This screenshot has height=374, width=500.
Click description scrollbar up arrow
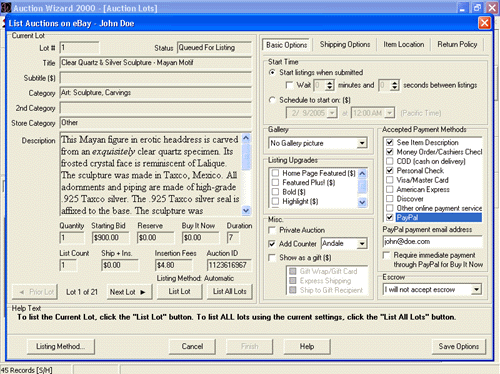click(x=246, y=138)
